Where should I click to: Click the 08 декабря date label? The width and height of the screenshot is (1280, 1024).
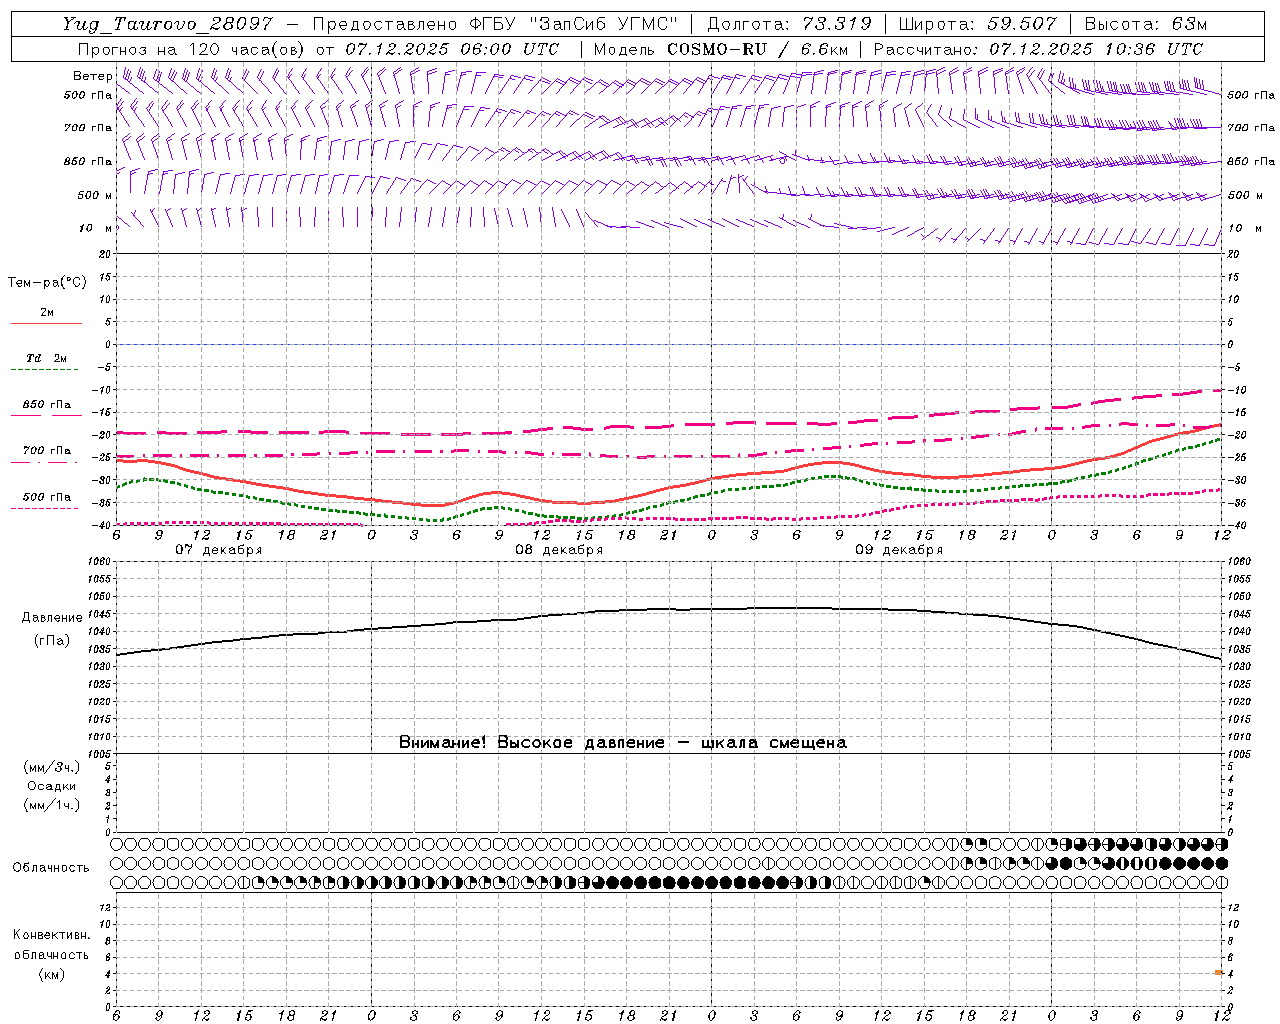click(x=559, y=550)
